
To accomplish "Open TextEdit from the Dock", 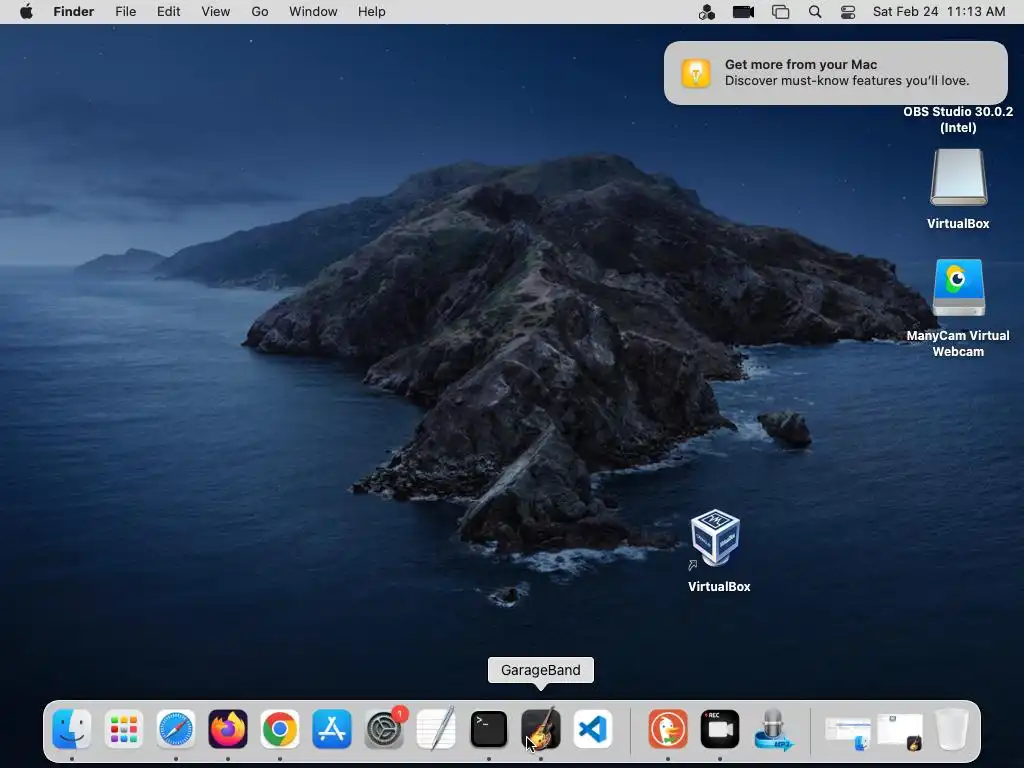I will (436, 729).
